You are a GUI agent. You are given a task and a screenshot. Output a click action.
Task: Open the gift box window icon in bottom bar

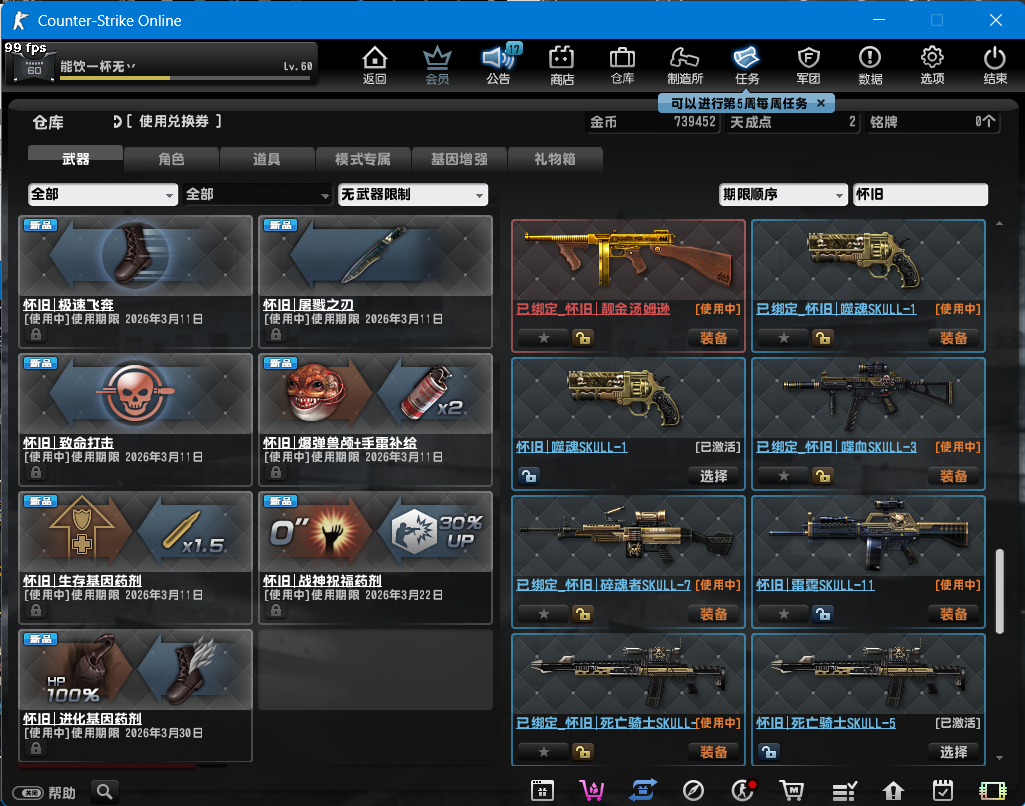(x=543, y=791)
